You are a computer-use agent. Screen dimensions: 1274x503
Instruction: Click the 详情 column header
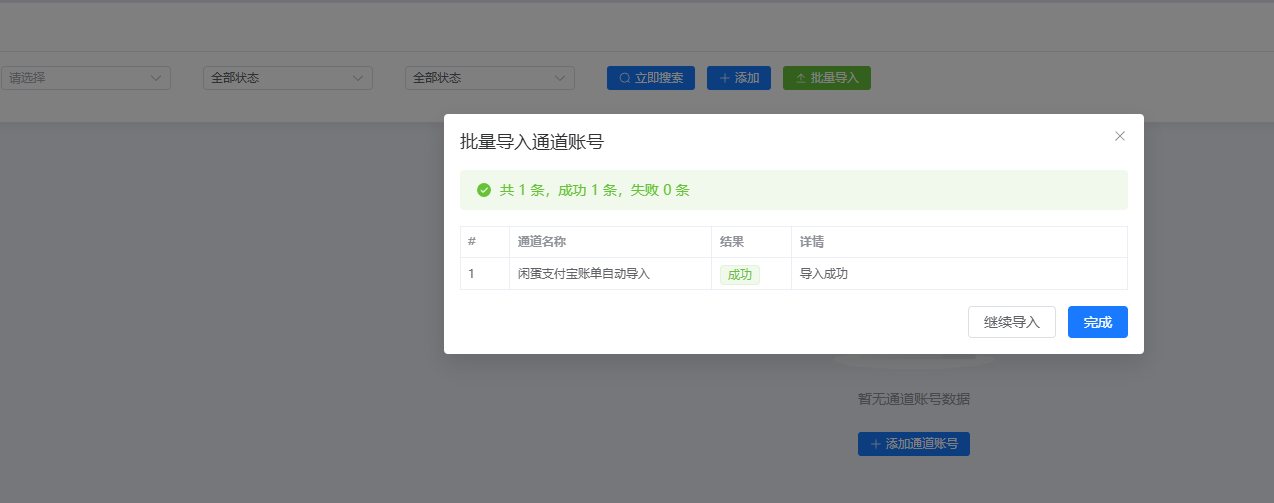959,242
